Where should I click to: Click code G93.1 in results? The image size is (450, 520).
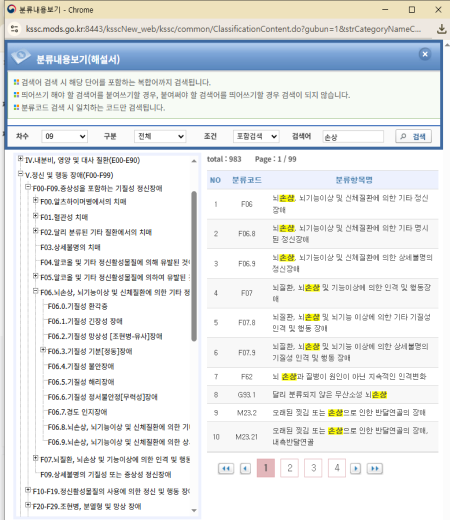tap(247, 395)
